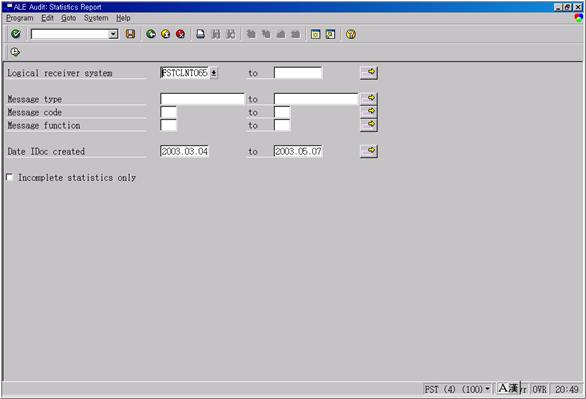Open the Edit menu
The image size is (586, 399).
pyautogui.click(x=47, y=18)
